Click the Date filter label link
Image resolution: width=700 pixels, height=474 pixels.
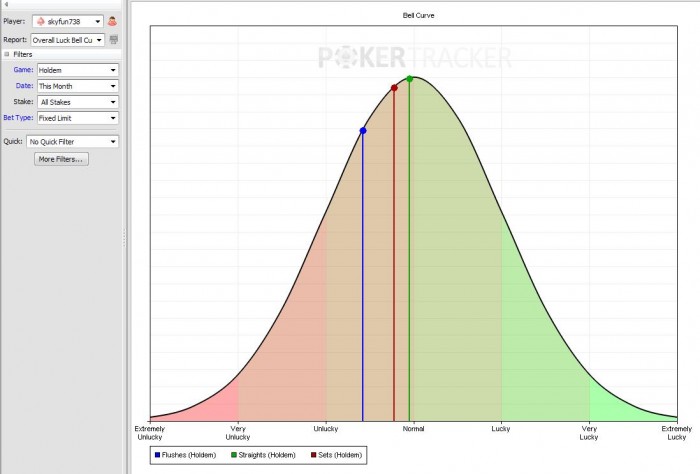coord(25,86)
